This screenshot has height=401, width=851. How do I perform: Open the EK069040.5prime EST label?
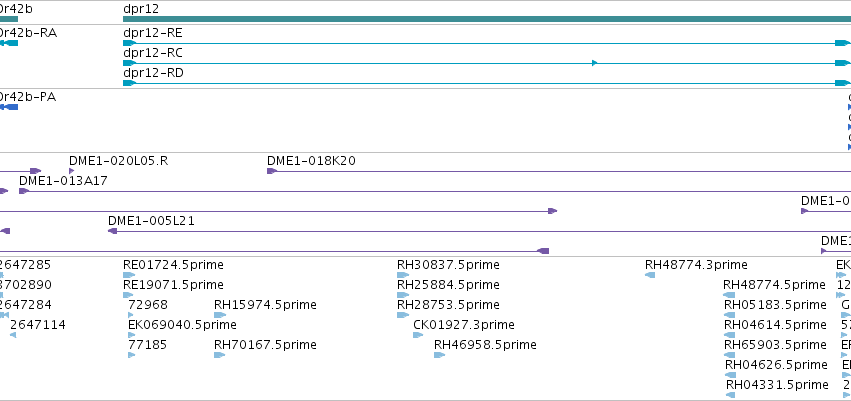[182, 324]
